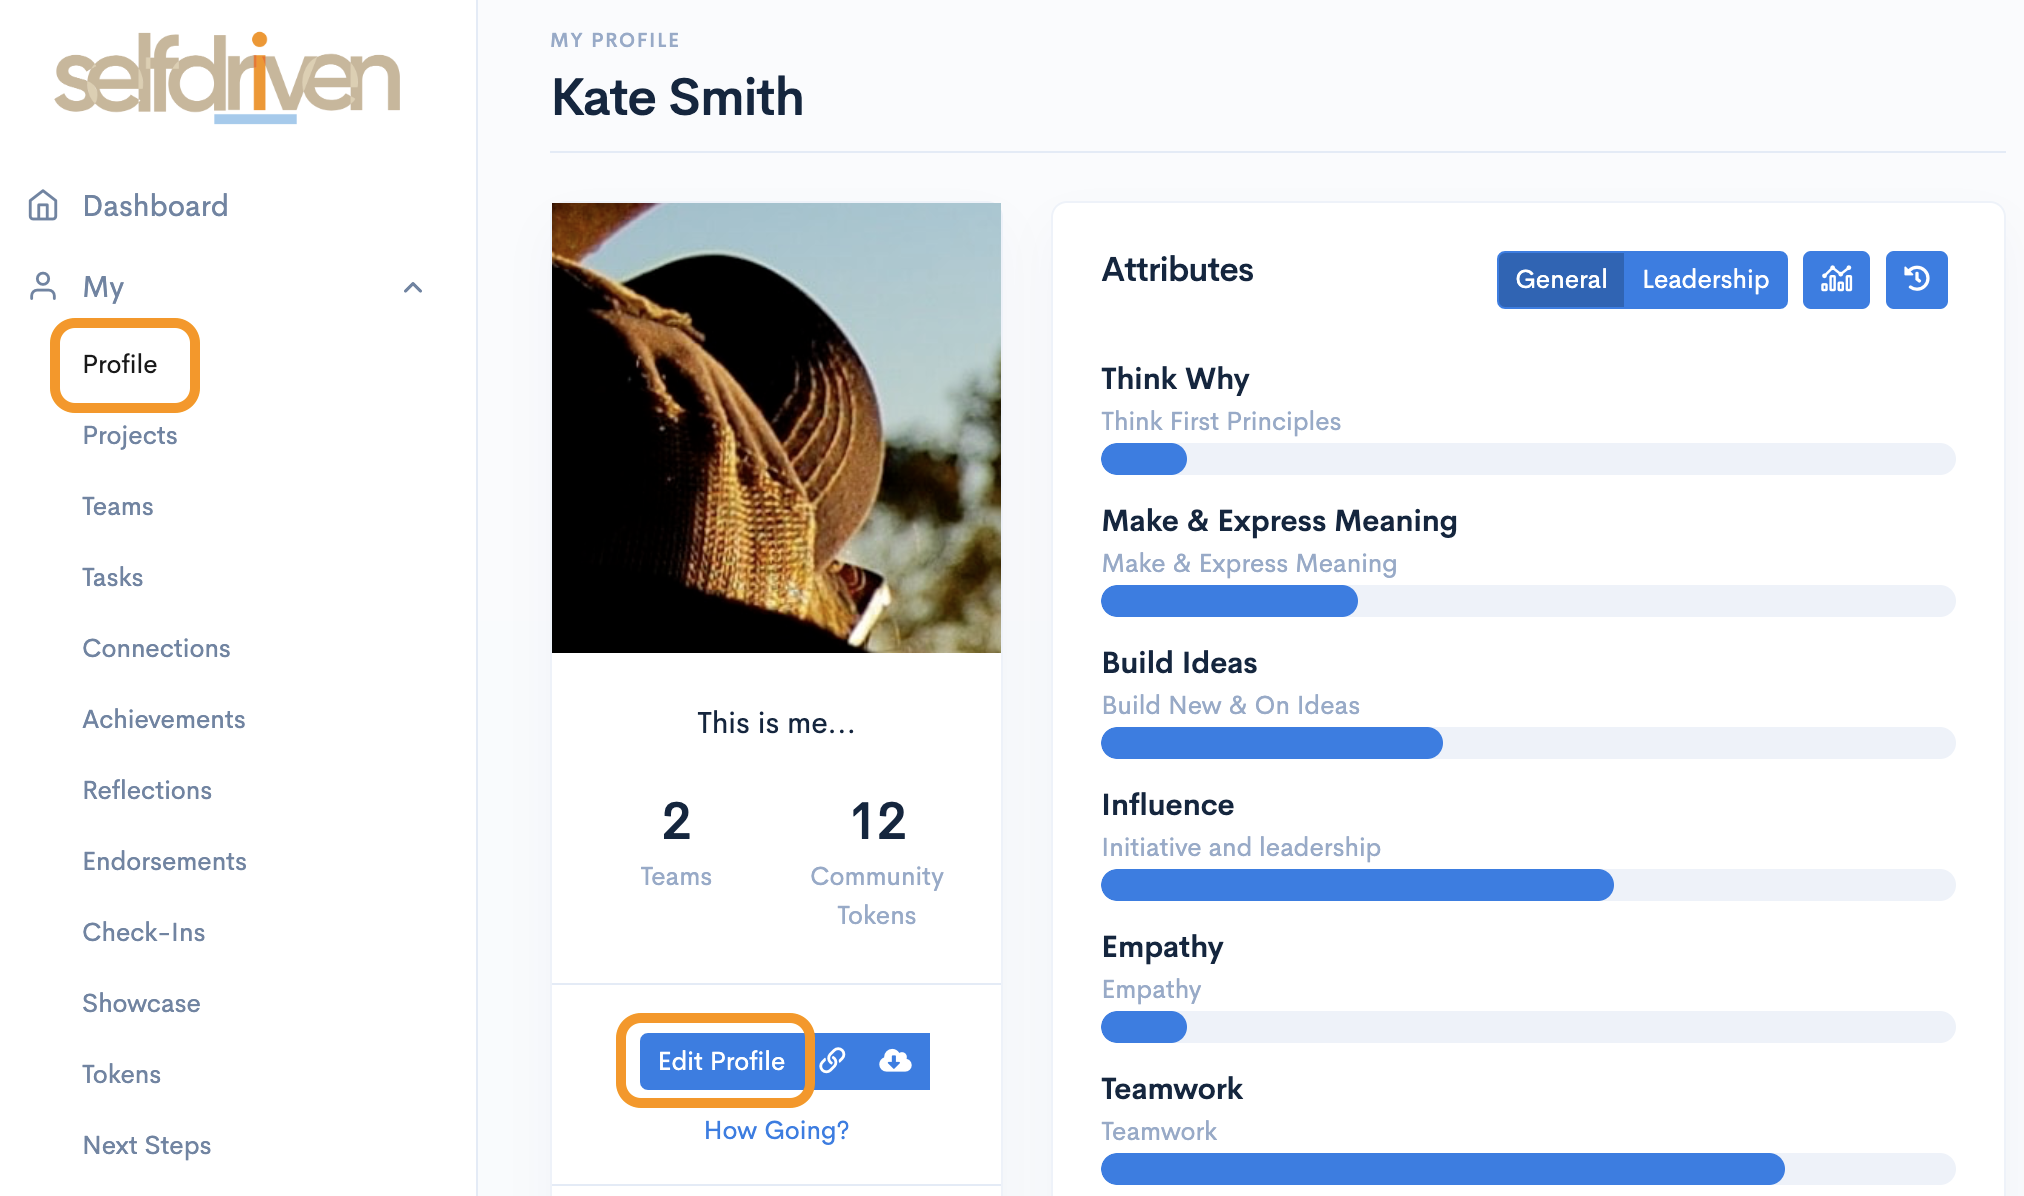Open the attributes history icon

click(1916, 279)
